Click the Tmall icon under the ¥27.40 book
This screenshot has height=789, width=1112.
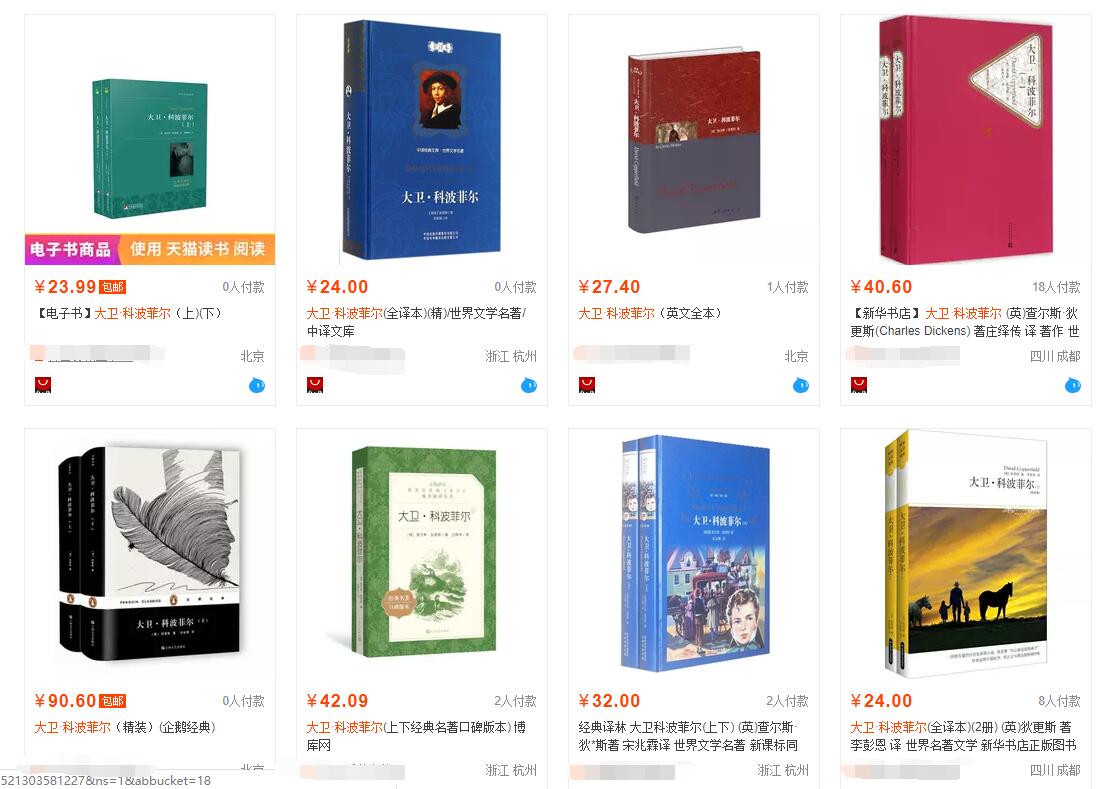[x=587, y=385]
